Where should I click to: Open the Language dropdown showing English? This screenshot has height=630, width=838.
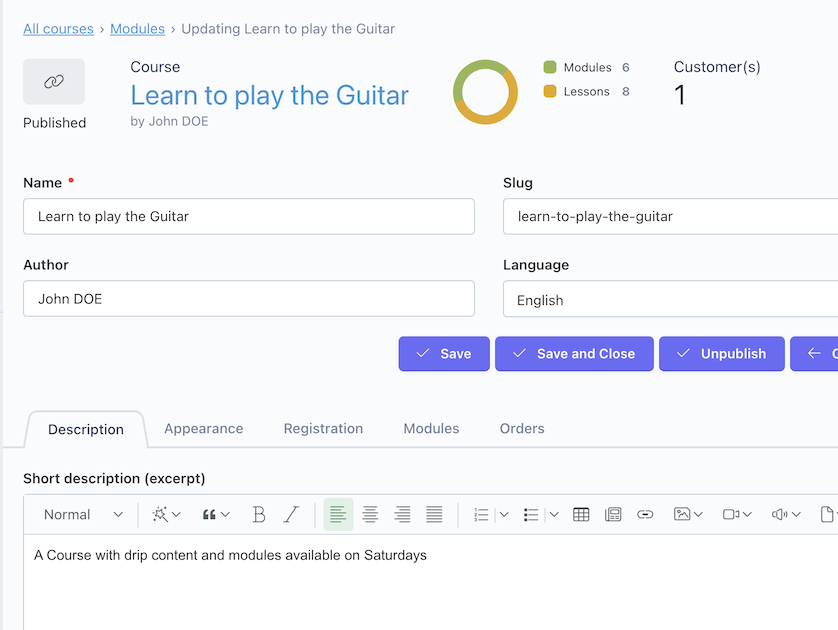pyautogui.click(x=670, y=299)
